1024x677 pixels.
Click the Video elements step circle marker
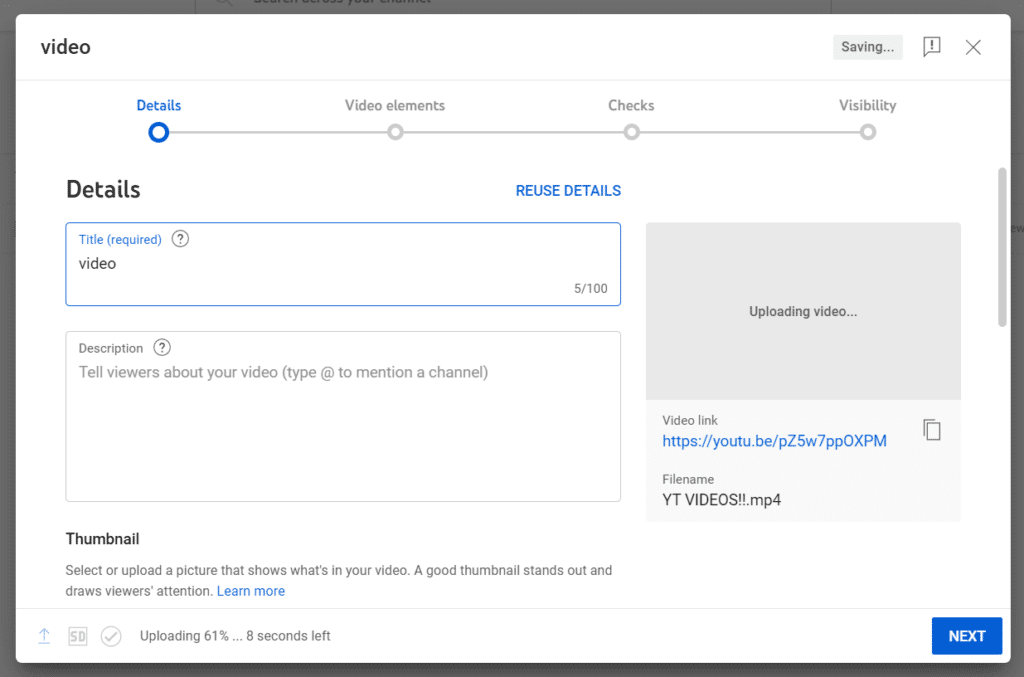pos(395,133)
